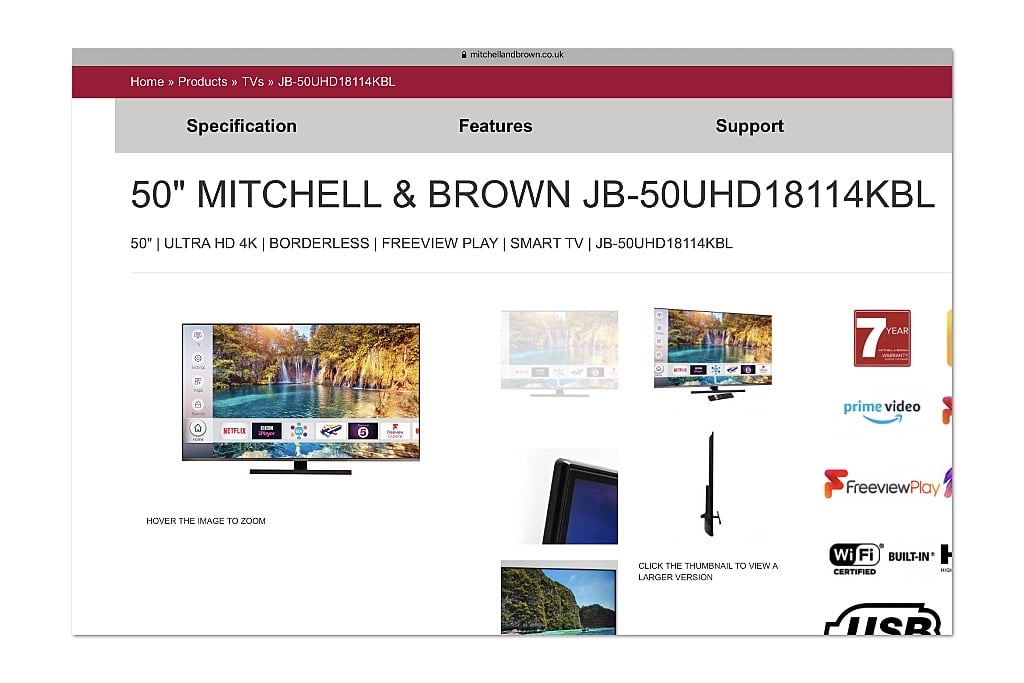
Task: Click JB-50UHD18114KBL breadcrumb item
Action: click(336, 82)
